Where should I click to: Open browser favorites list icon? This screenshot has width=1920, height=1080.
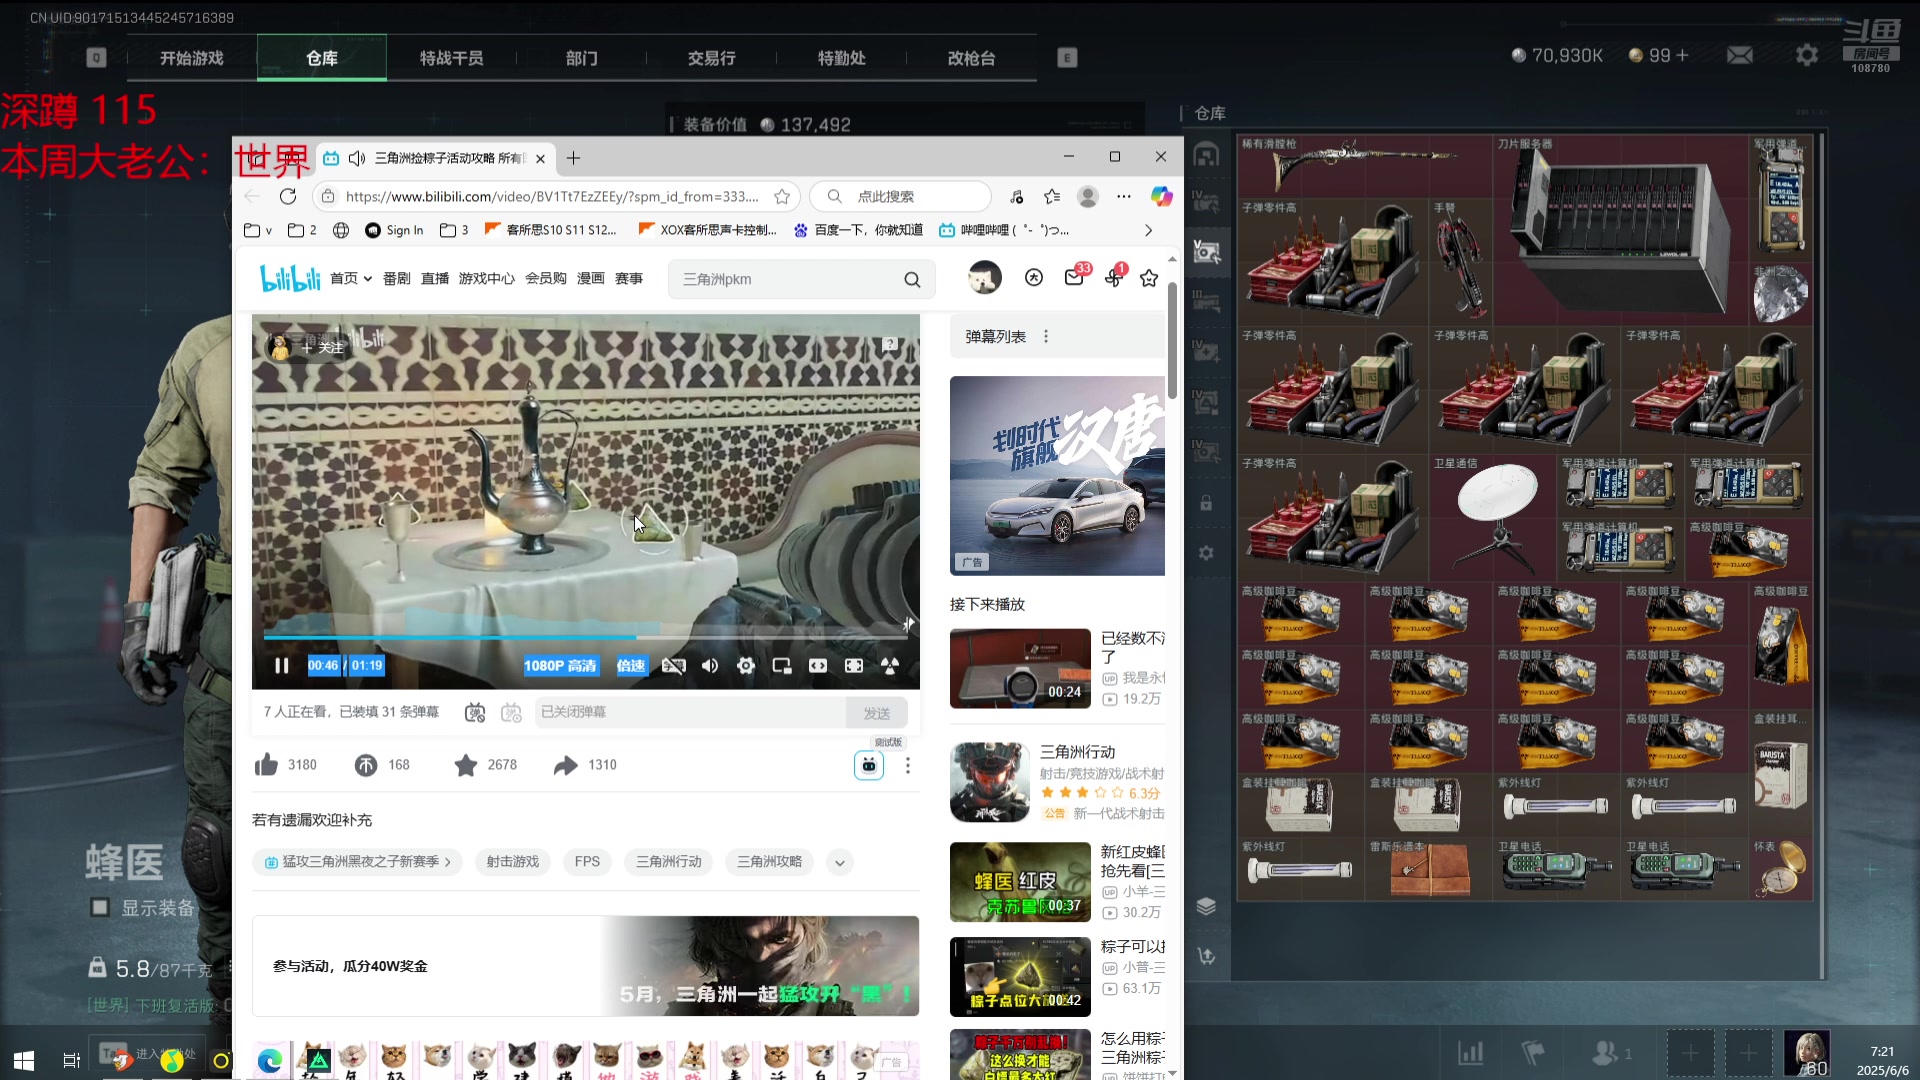(x=1052, y=197)
